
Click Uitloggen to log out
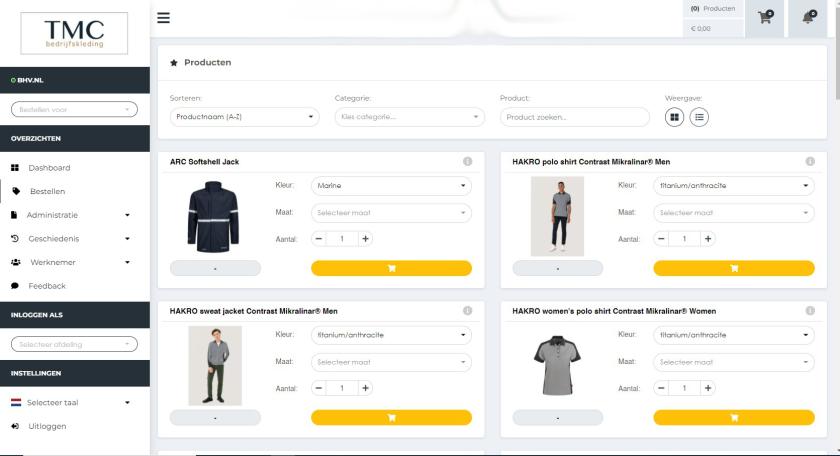tap(75, 426)
